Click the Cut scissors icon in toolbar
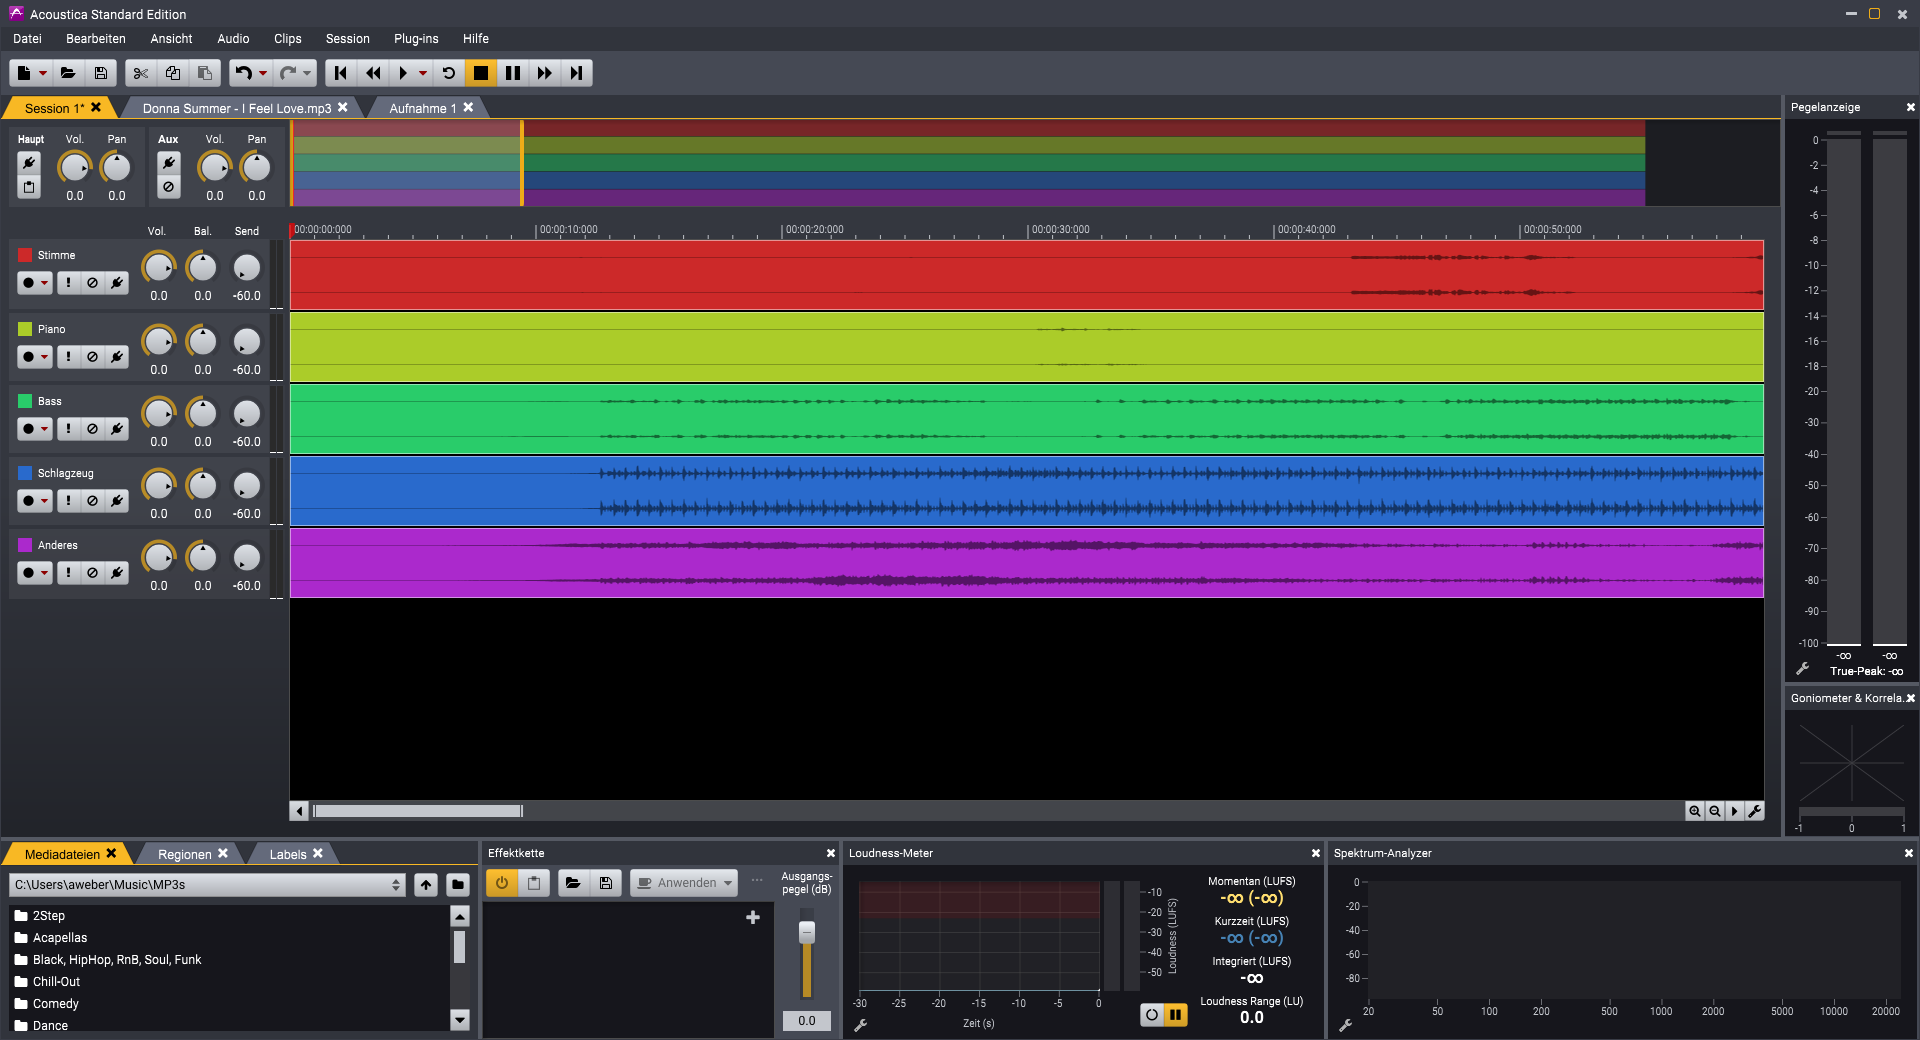The image size is (1920, 1040). pyautogui.click(x=141, y=73)
